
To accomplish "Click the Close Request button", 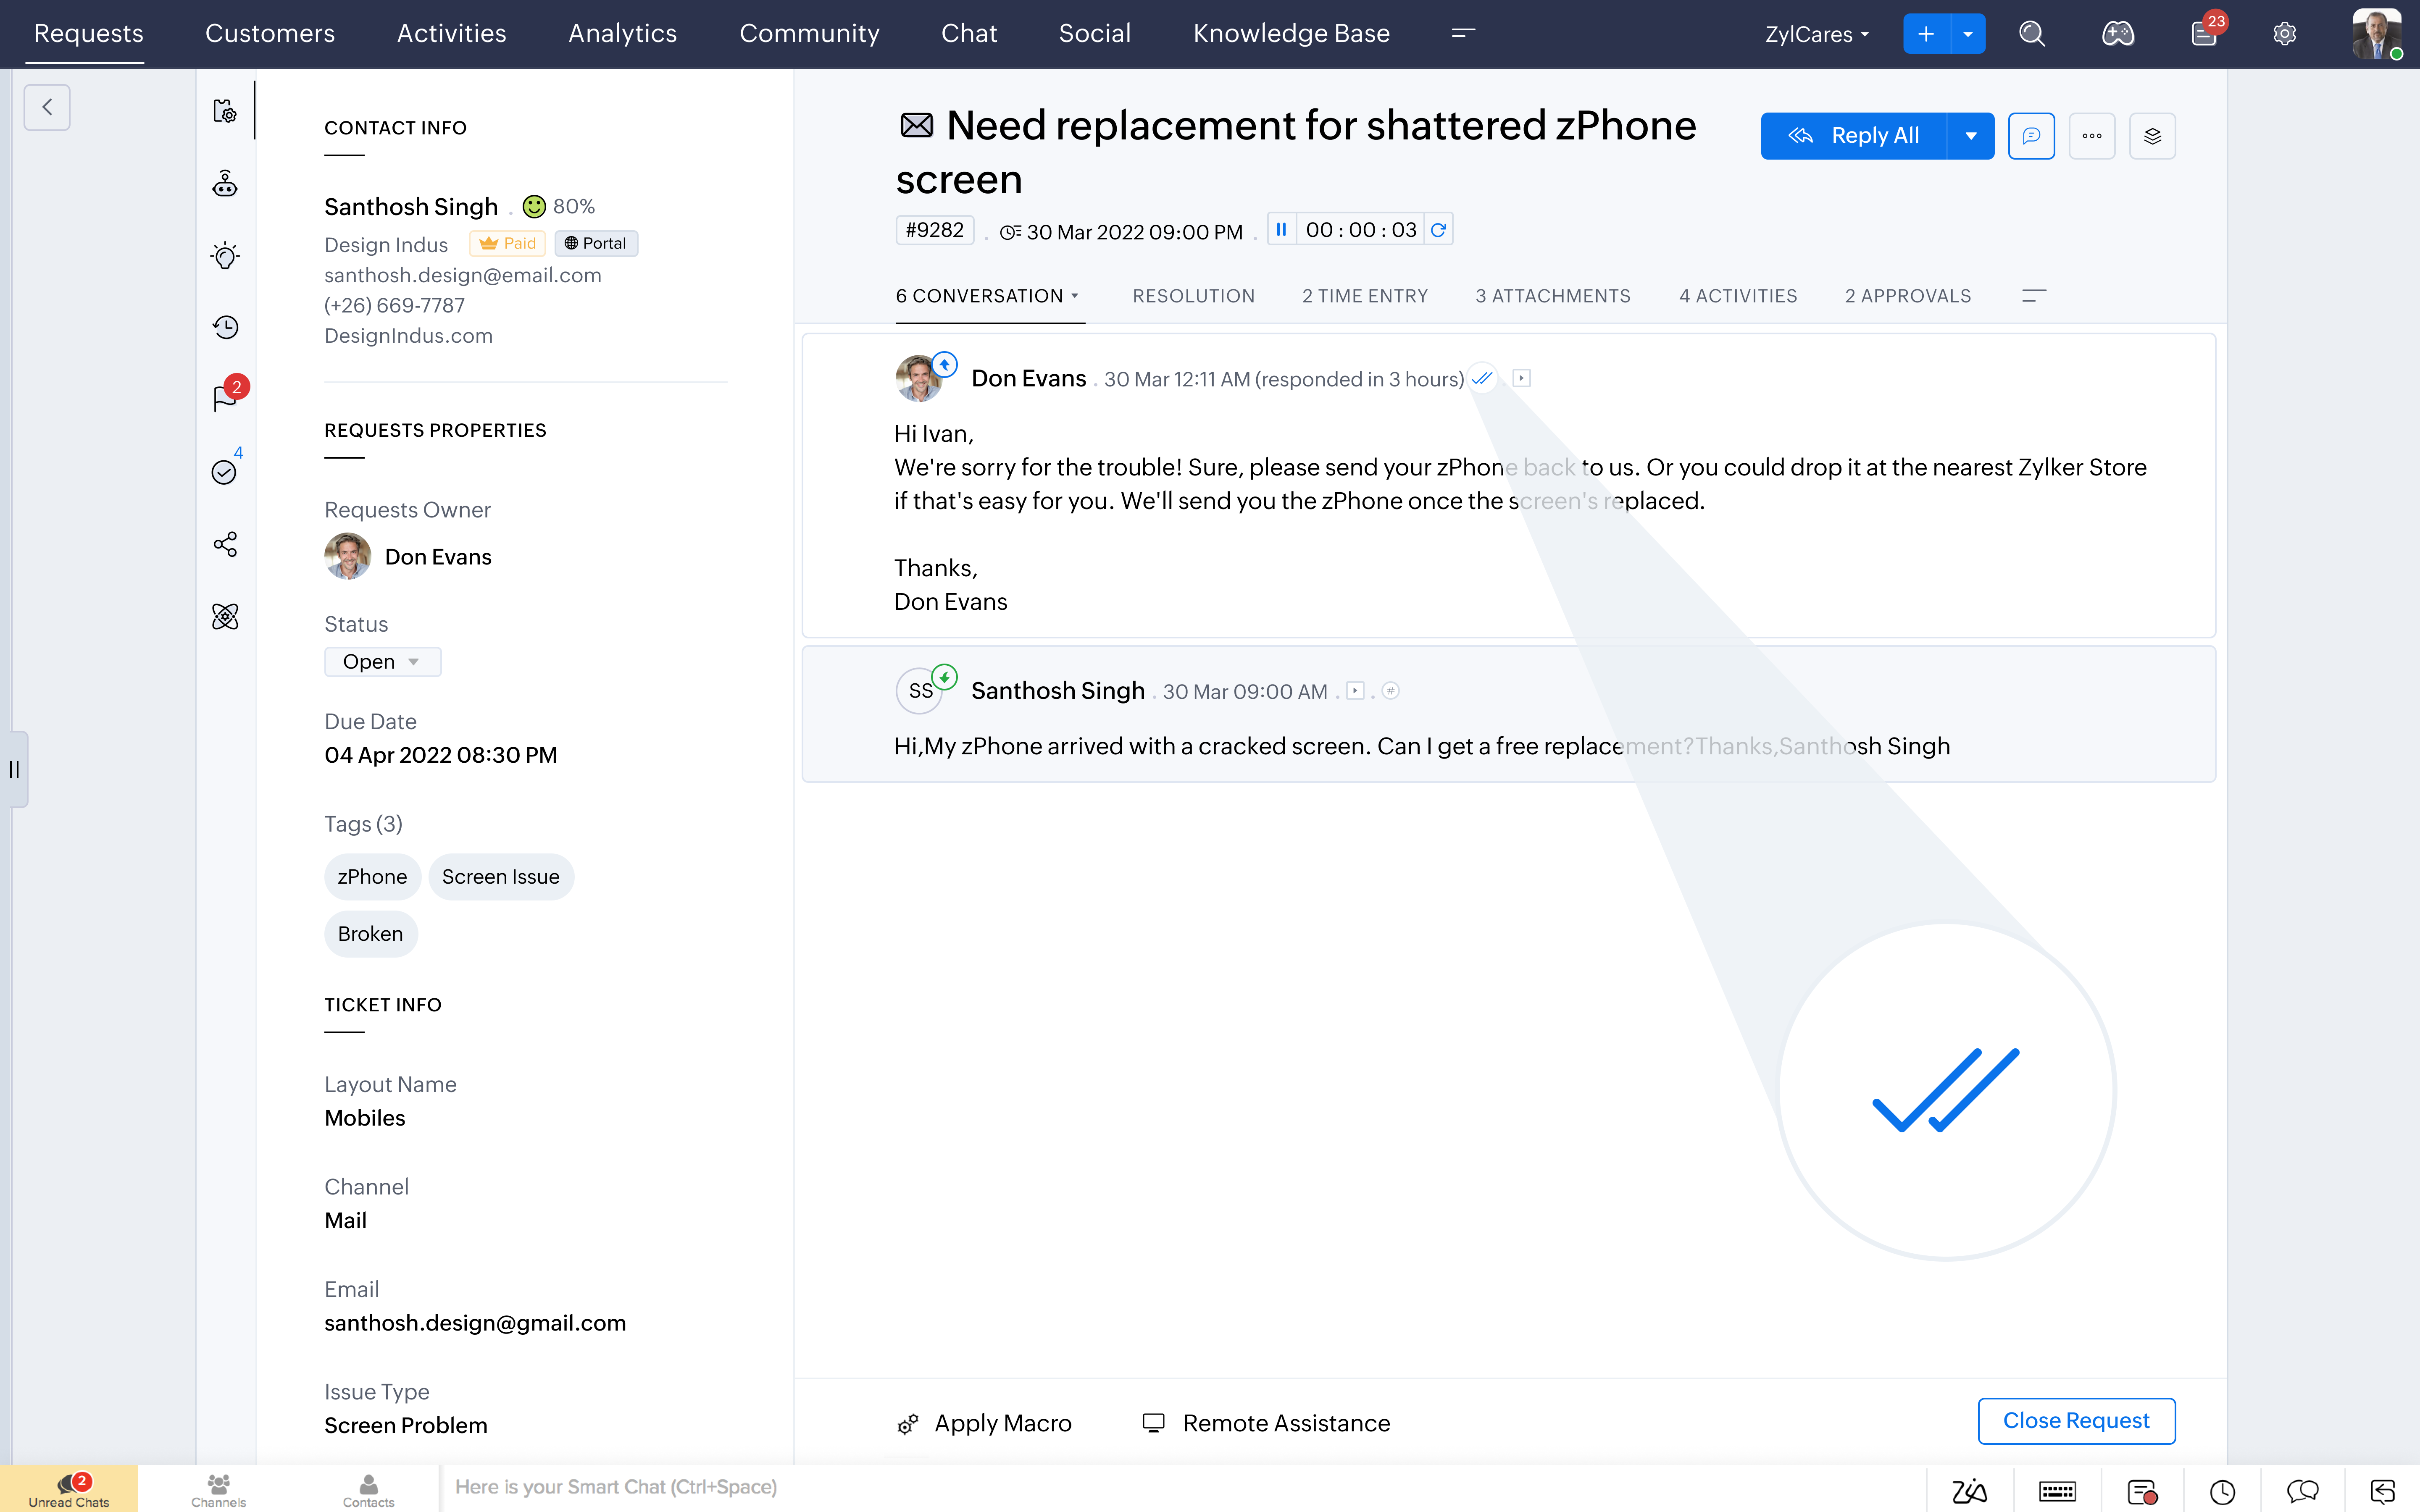I will point(2075,1420).
